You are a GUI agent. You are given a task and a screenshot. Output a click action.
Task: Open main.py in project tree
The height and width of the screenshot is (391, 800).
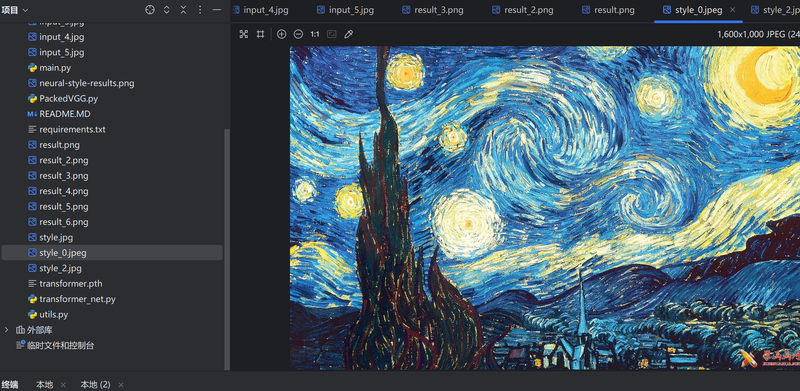pos(55,67)
